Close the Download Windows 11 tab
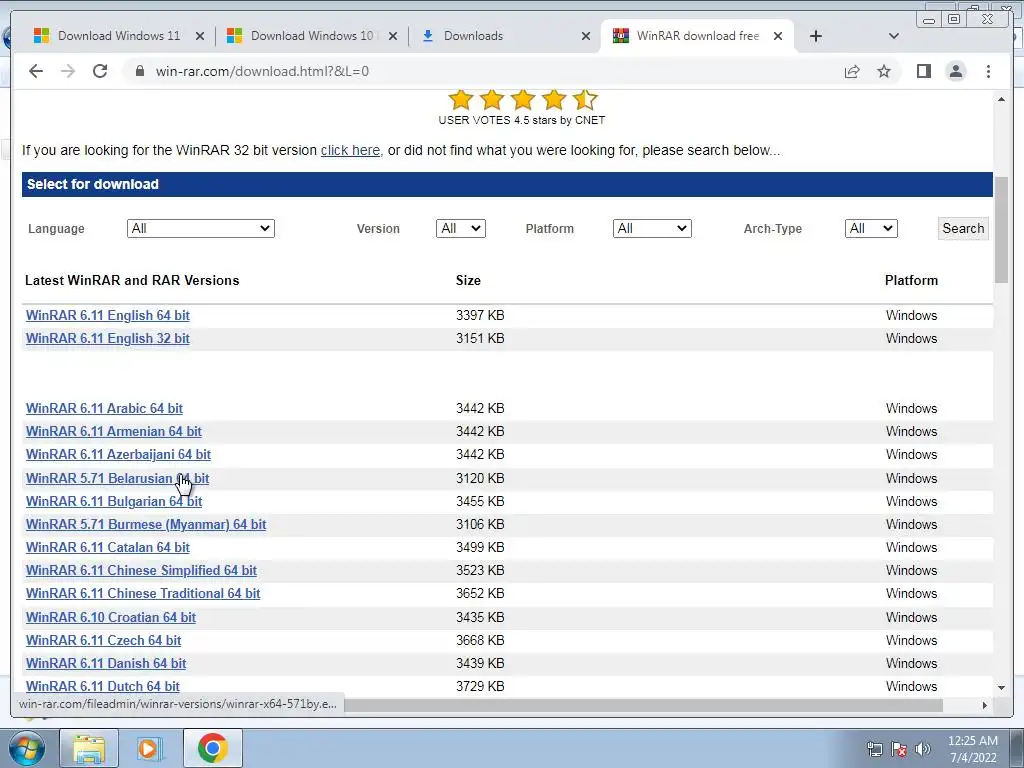Screen dimensions: 1024x768 pyautogui.click(x=200, y=36)
